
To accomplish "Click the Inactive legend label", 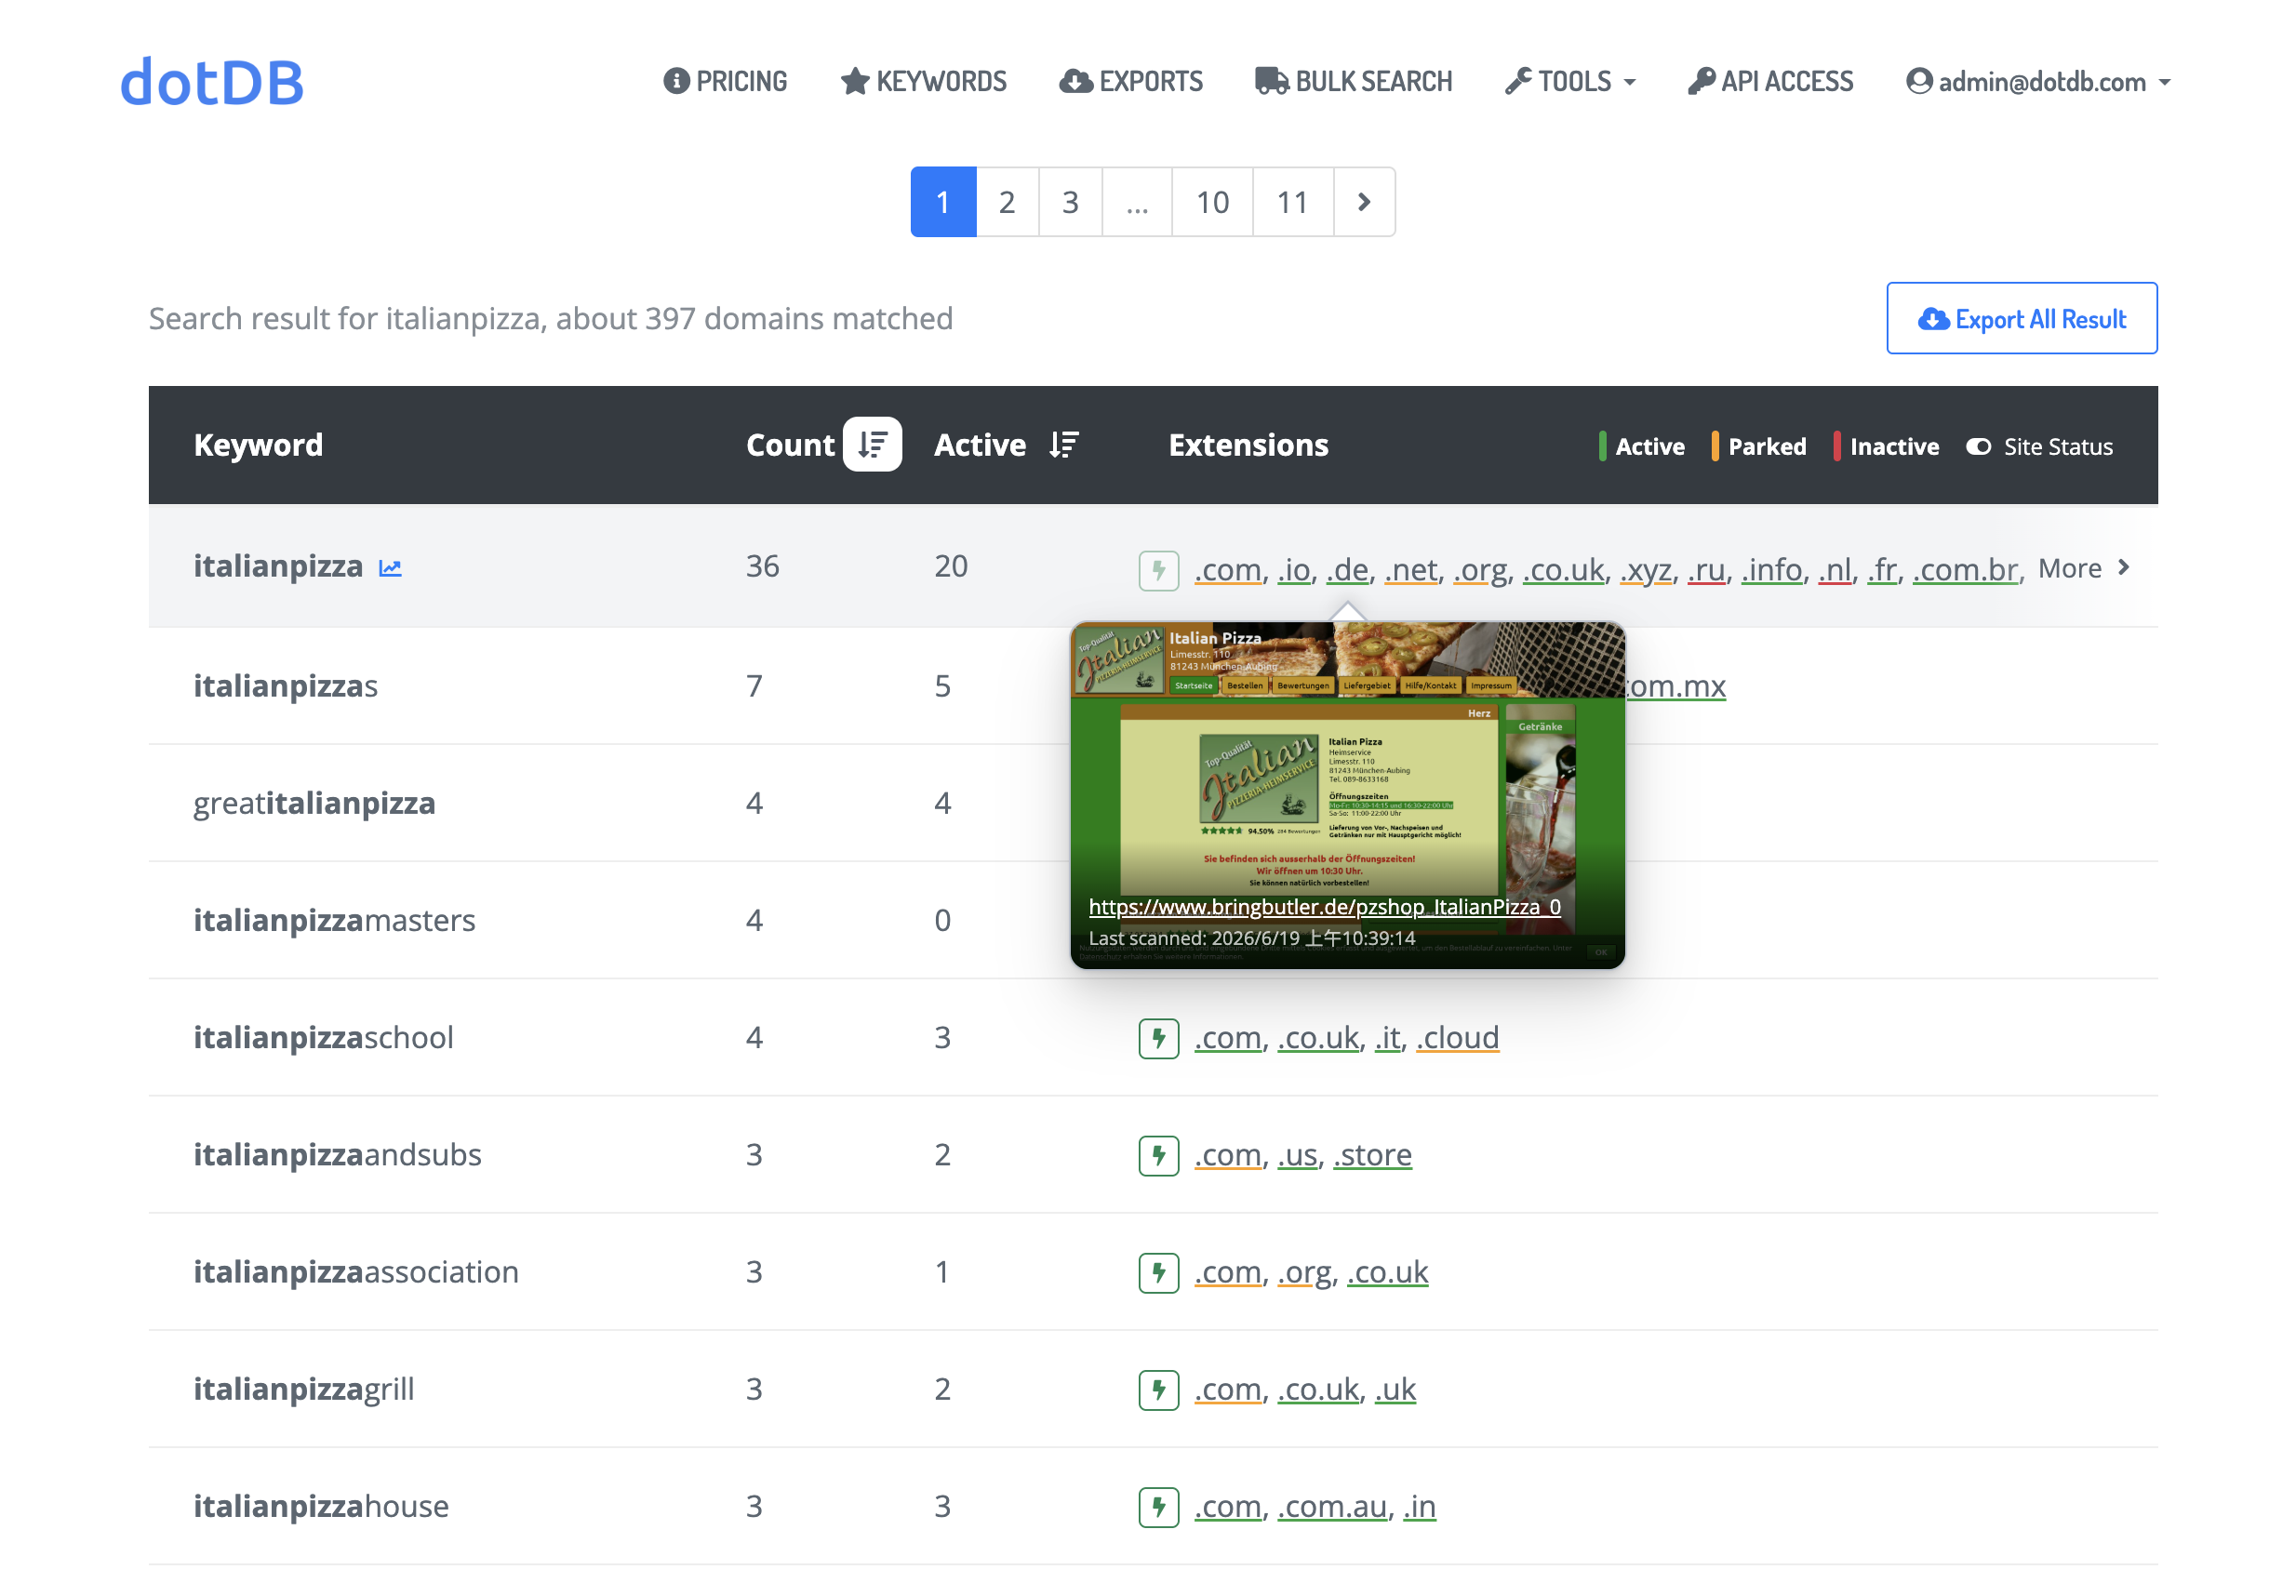I will tap(1894, 446).
